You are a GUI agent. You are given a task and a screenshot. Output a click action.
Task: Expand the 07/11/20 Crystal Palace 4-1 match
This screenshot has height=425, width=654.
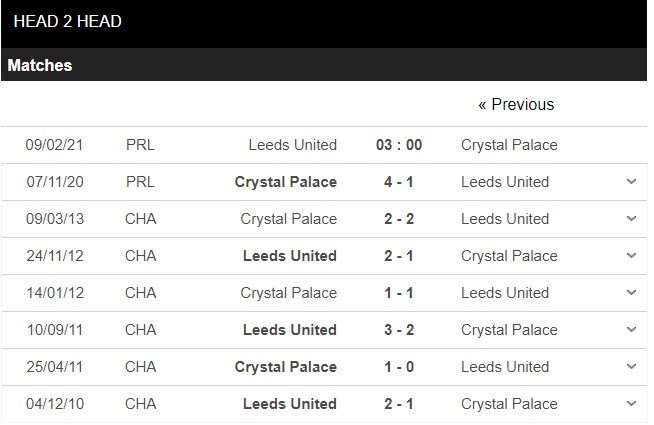pyautogui.click(x=630, y=182)
